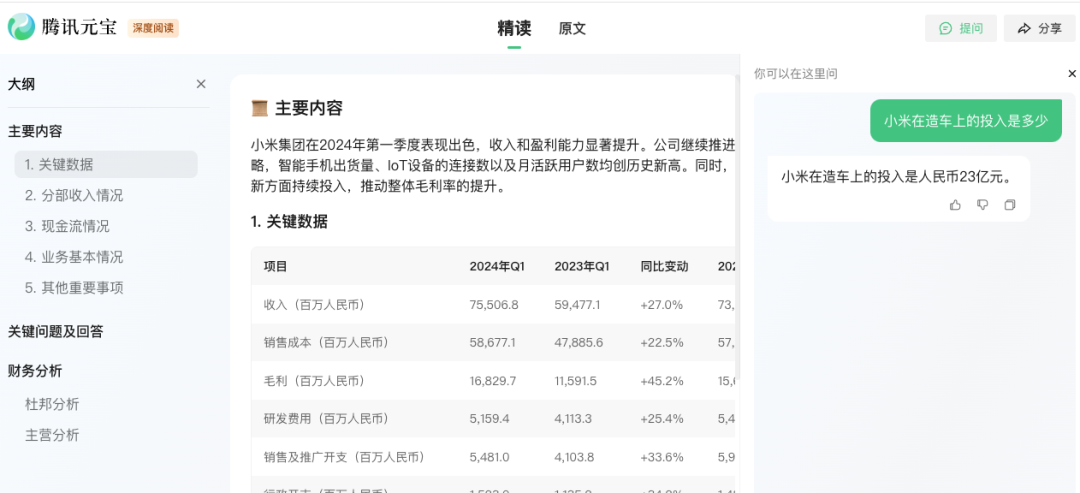Click the 2024年Q1 column header

pos(497,266)
